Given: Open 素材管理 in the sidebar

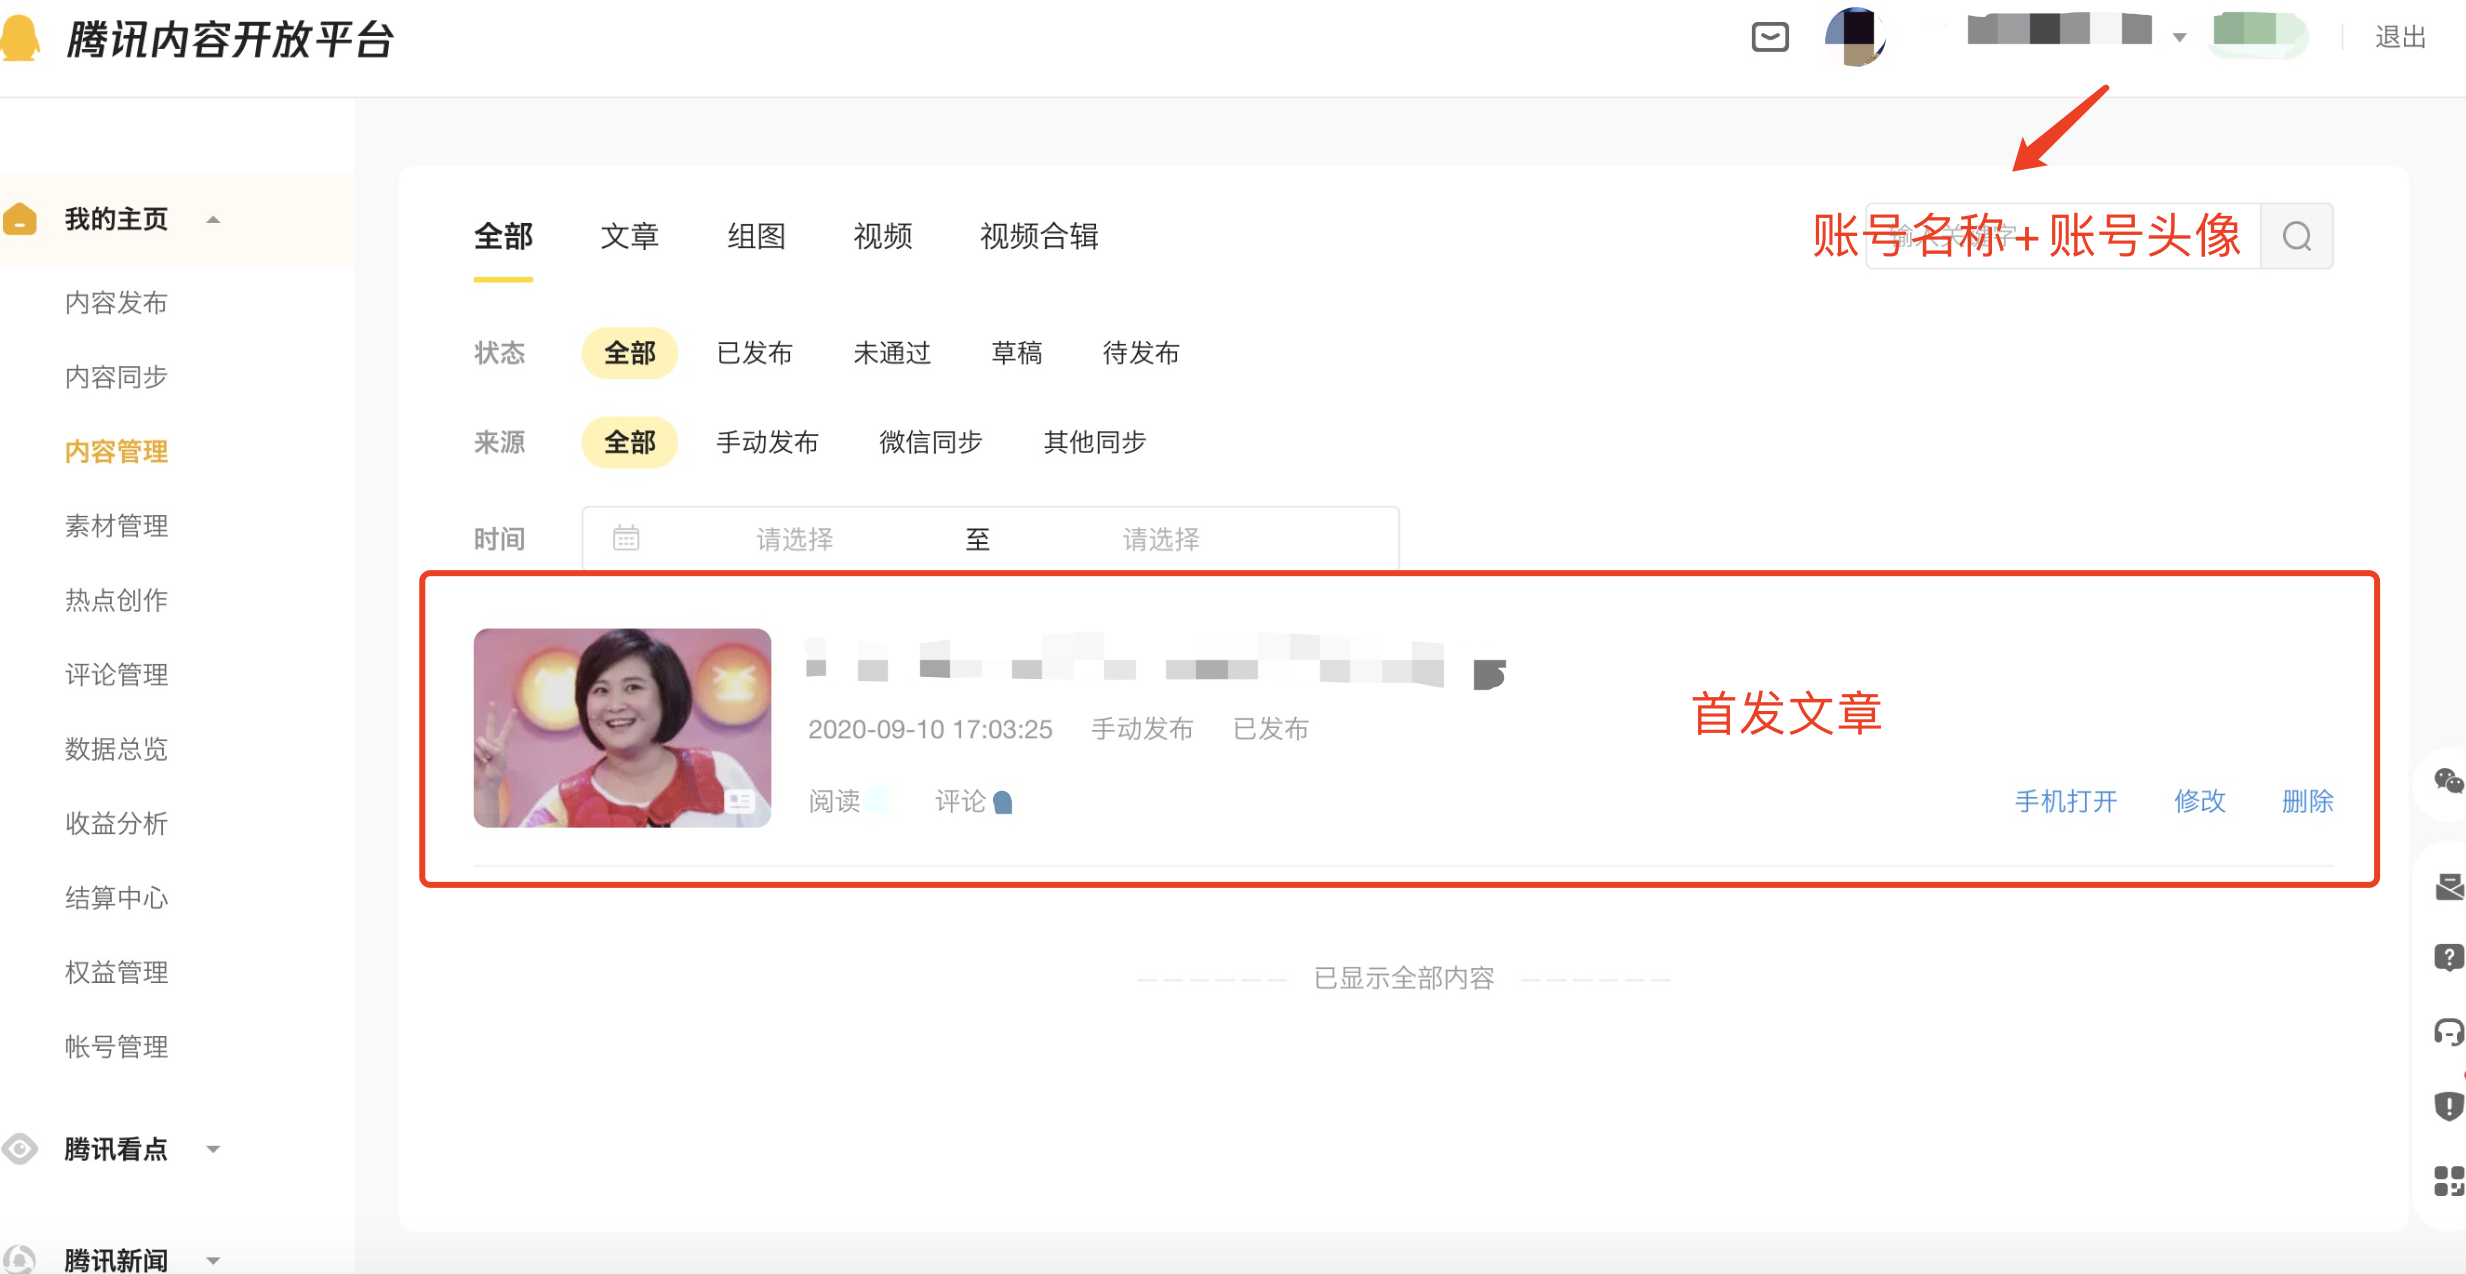Looking at the screenshot, I should tap(116, 526).
